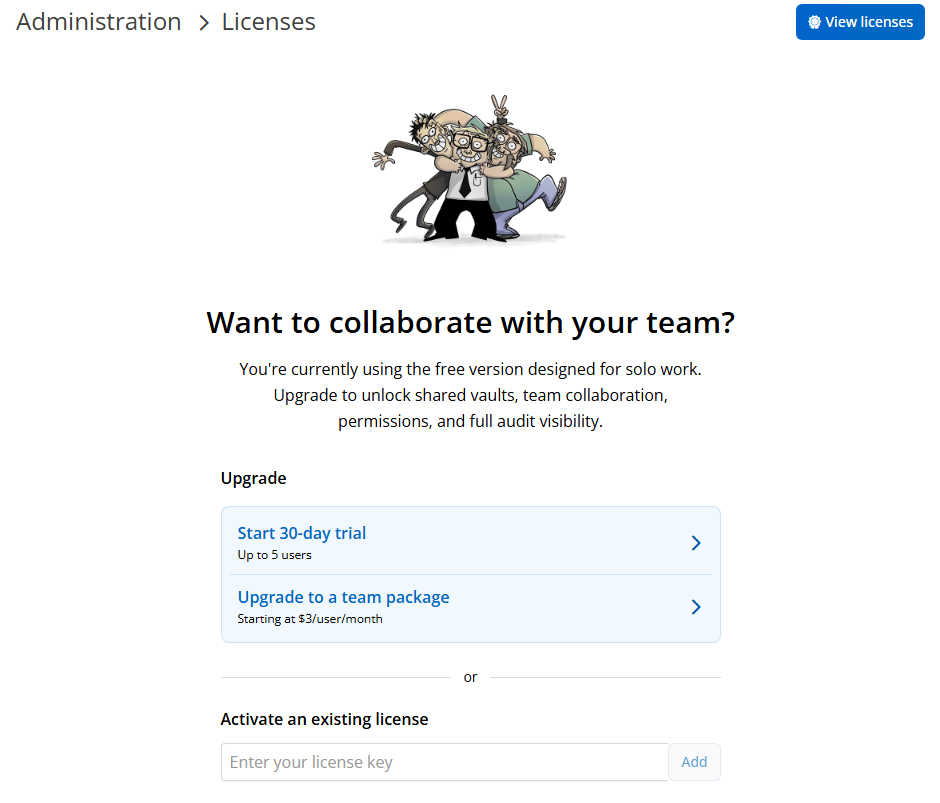Viewport: 940px width, 803px height.
Task: Click the arrow beside Start 30-day trial
Action: tap(696, 543)
